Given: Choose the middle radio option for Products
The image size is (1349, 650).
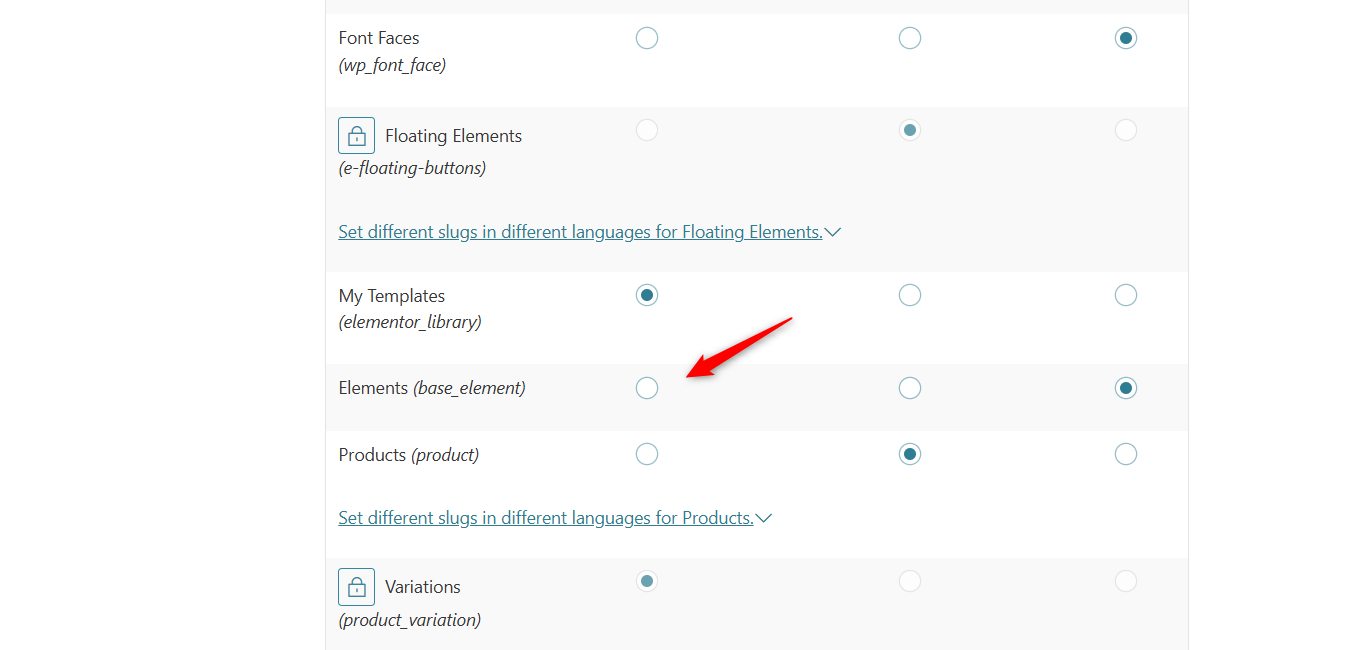Looking at the screenshot, I should 909,454.
